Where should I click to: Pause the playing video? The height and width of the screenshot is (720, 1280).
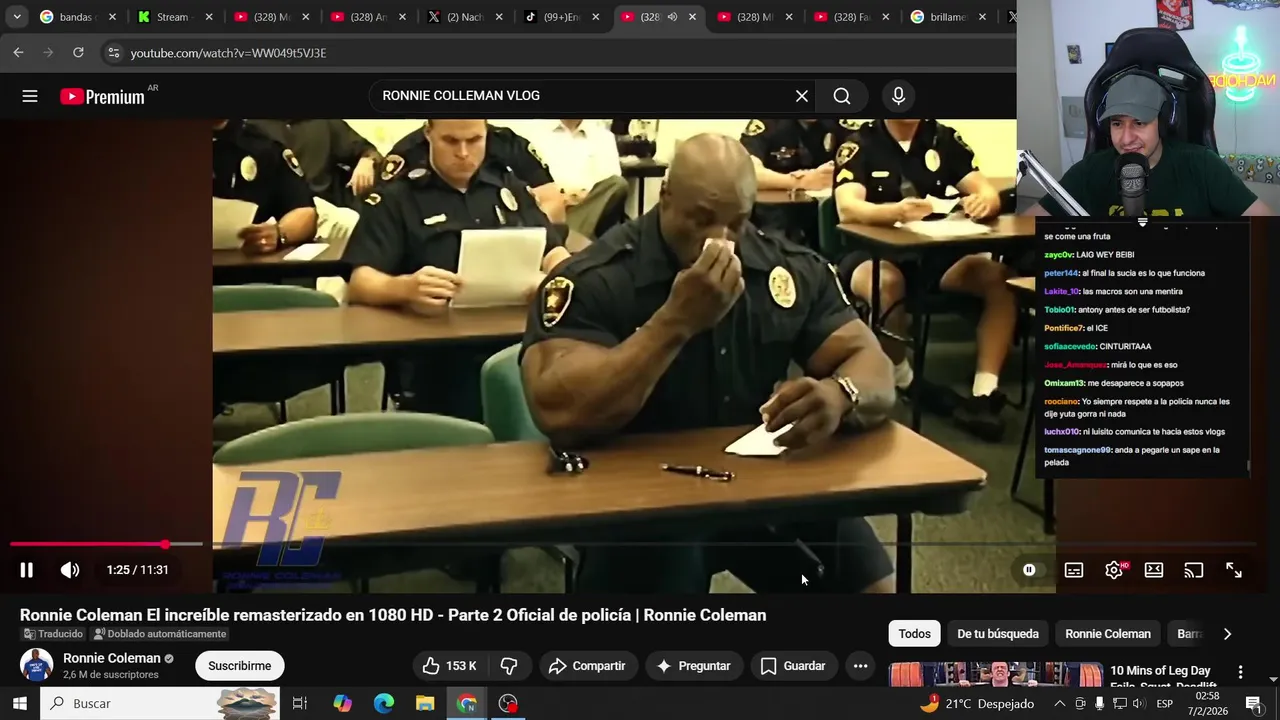pyautogui.click(x=27, y=570)
